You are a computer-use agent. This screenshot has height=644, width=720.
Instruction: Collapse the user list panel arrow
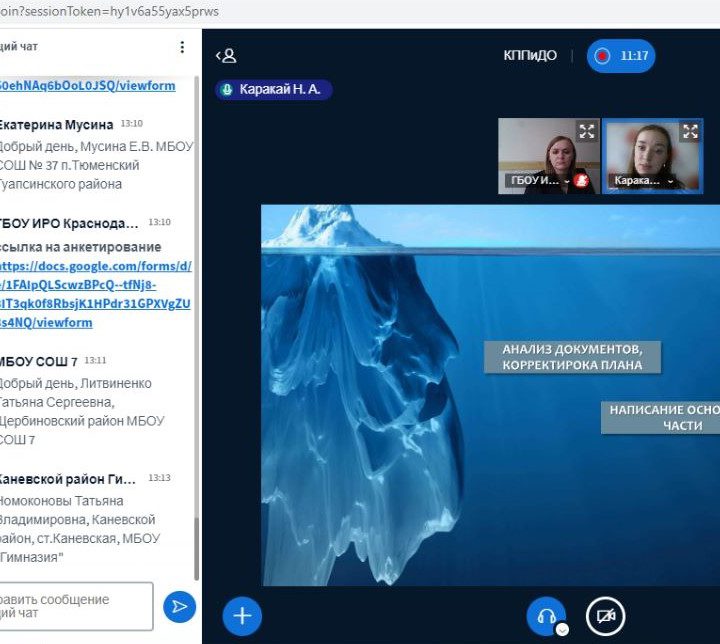(x=226, y=56)
